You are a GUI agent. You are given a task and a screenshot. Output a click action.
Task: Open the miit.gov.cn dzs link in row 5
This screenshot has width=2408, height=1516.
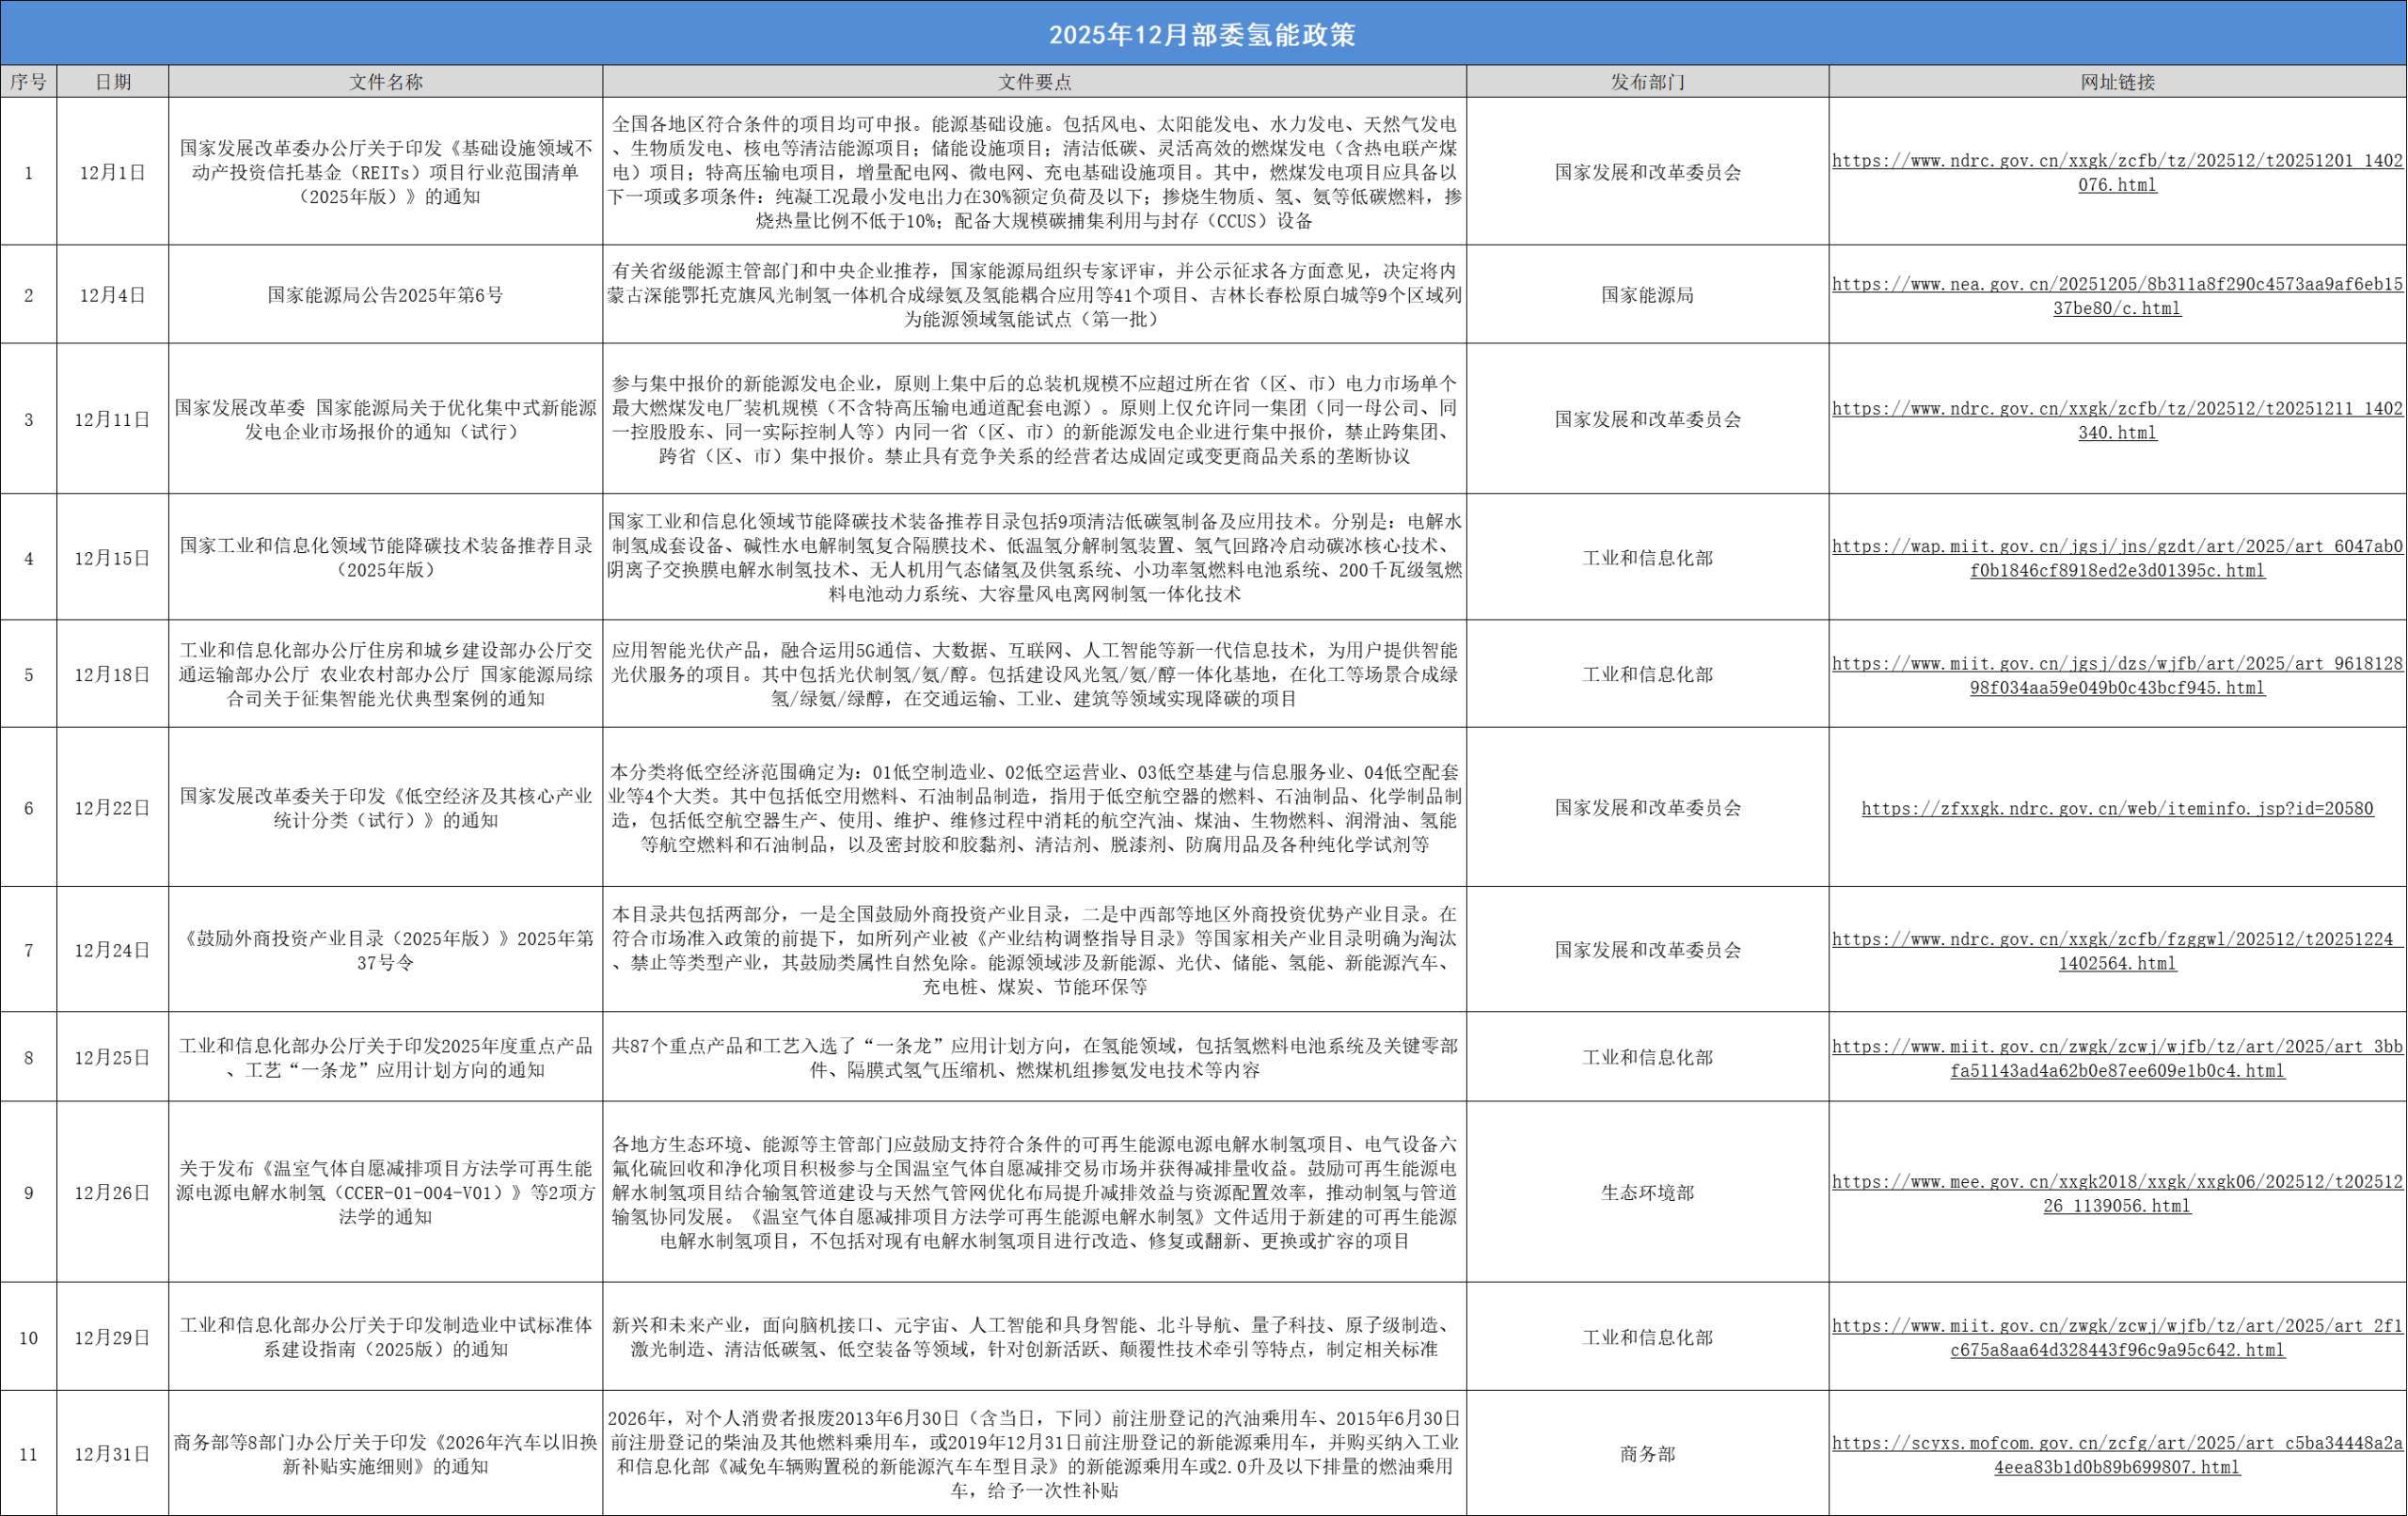pos(2117,675)
